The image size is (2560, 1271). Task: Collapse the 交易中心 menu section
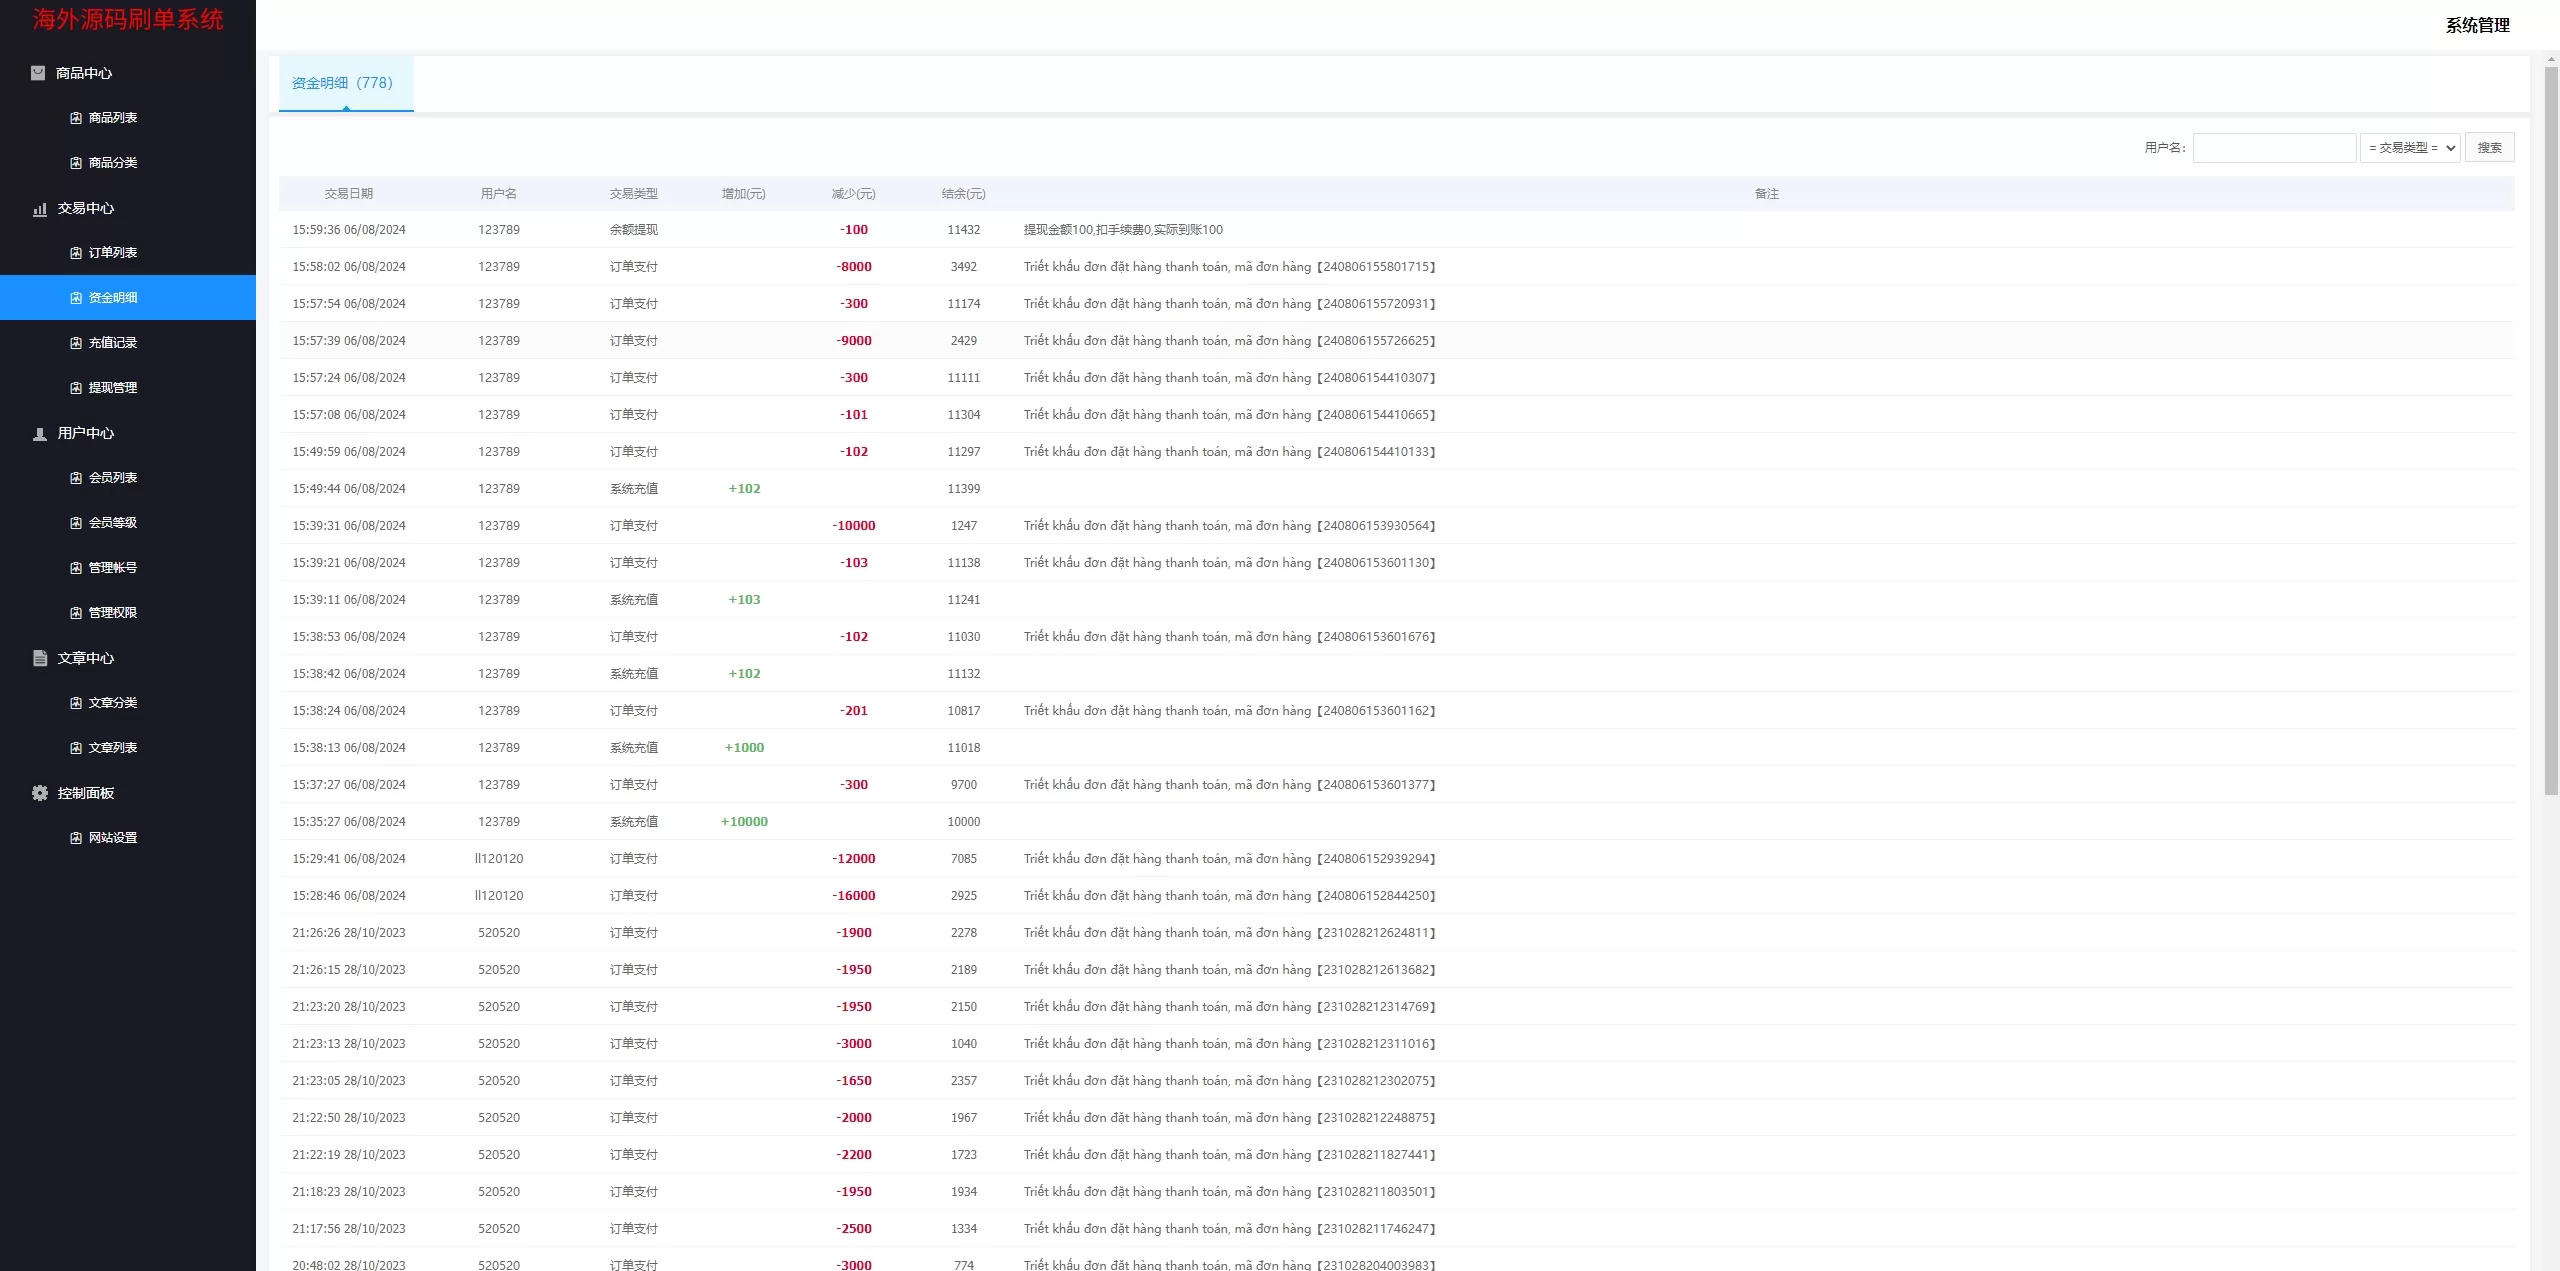(86, 208)
